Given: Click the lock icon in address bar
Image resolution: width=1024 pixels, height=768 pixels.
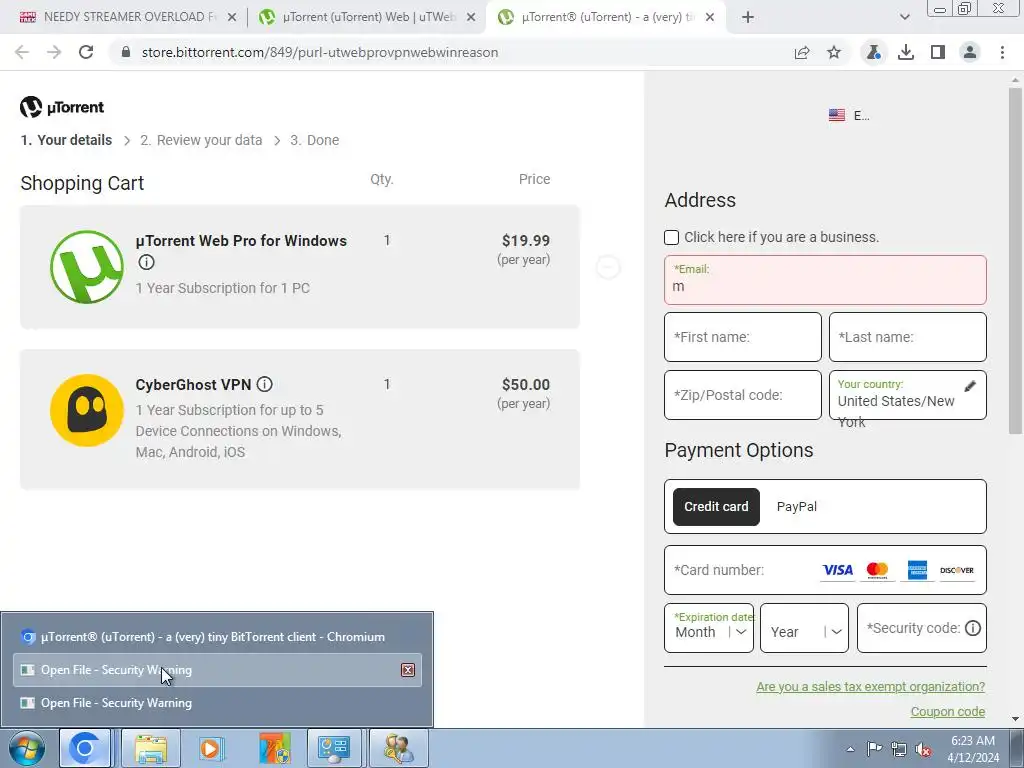Looking at the screenshot, I should [126, 52].
